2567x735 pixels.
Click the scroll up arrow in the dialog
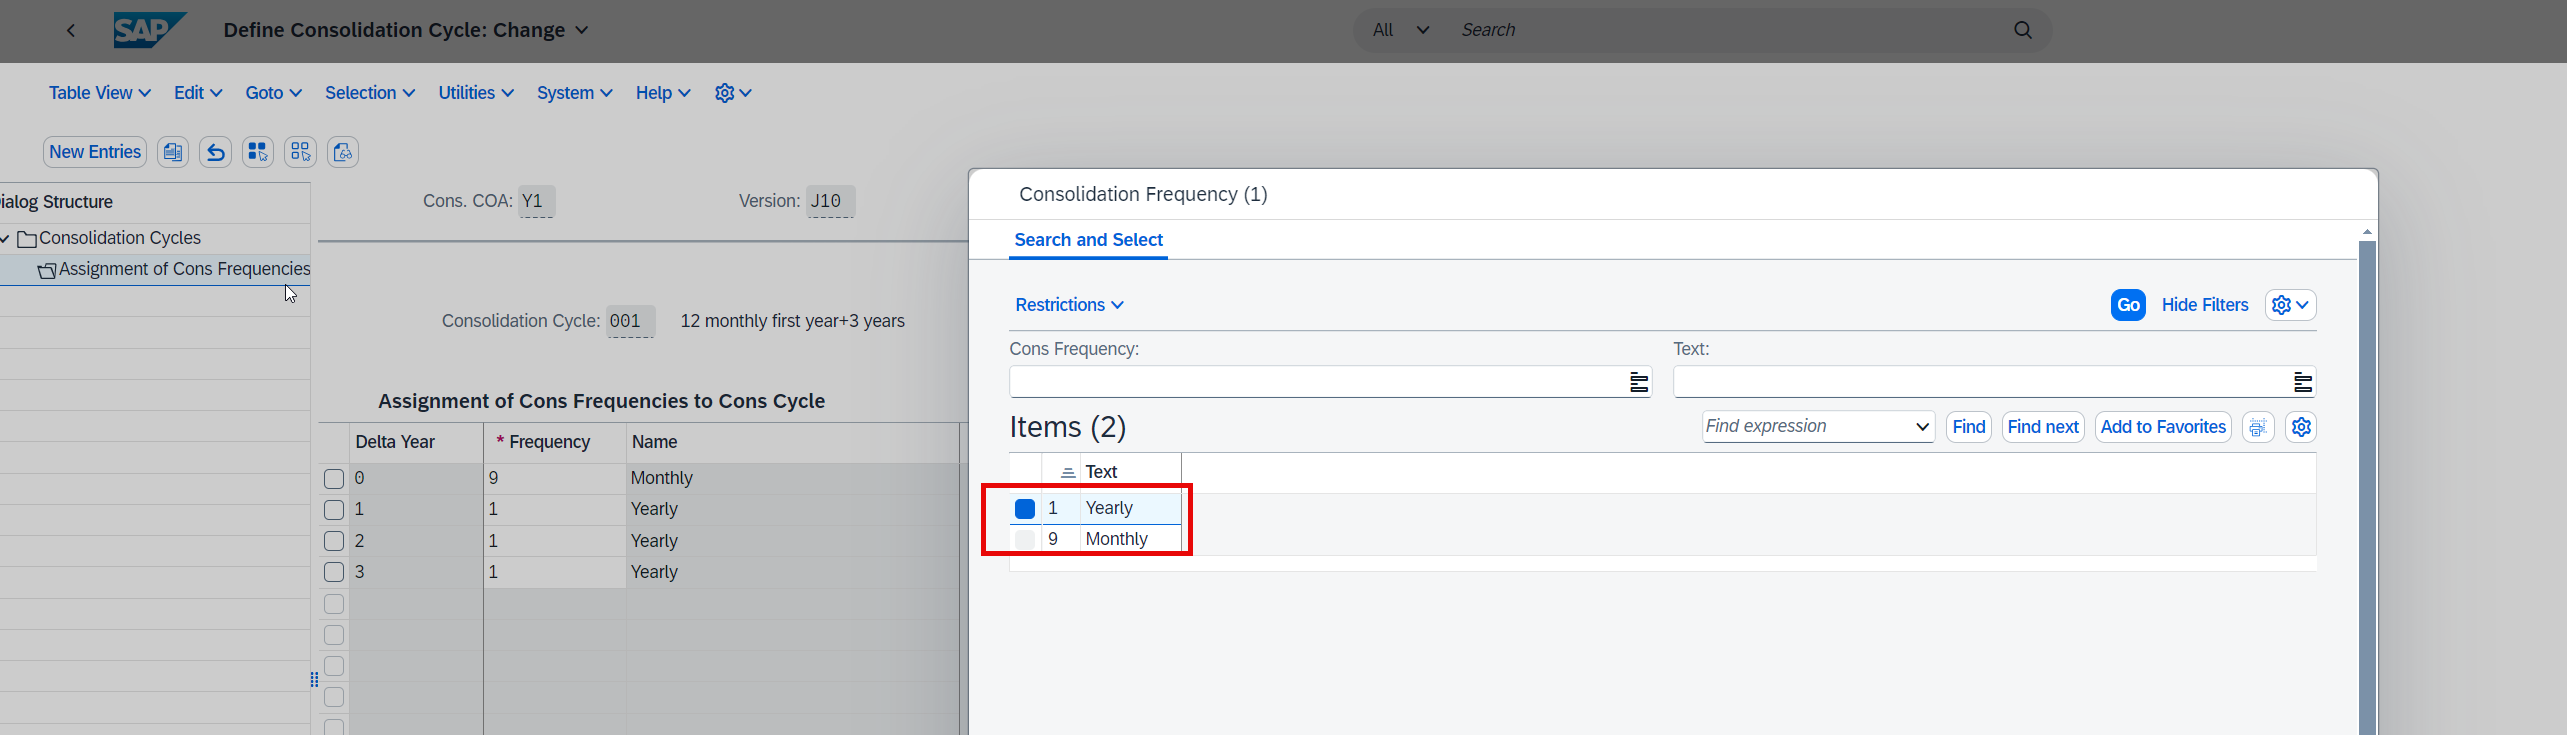tap(2367, 232)
